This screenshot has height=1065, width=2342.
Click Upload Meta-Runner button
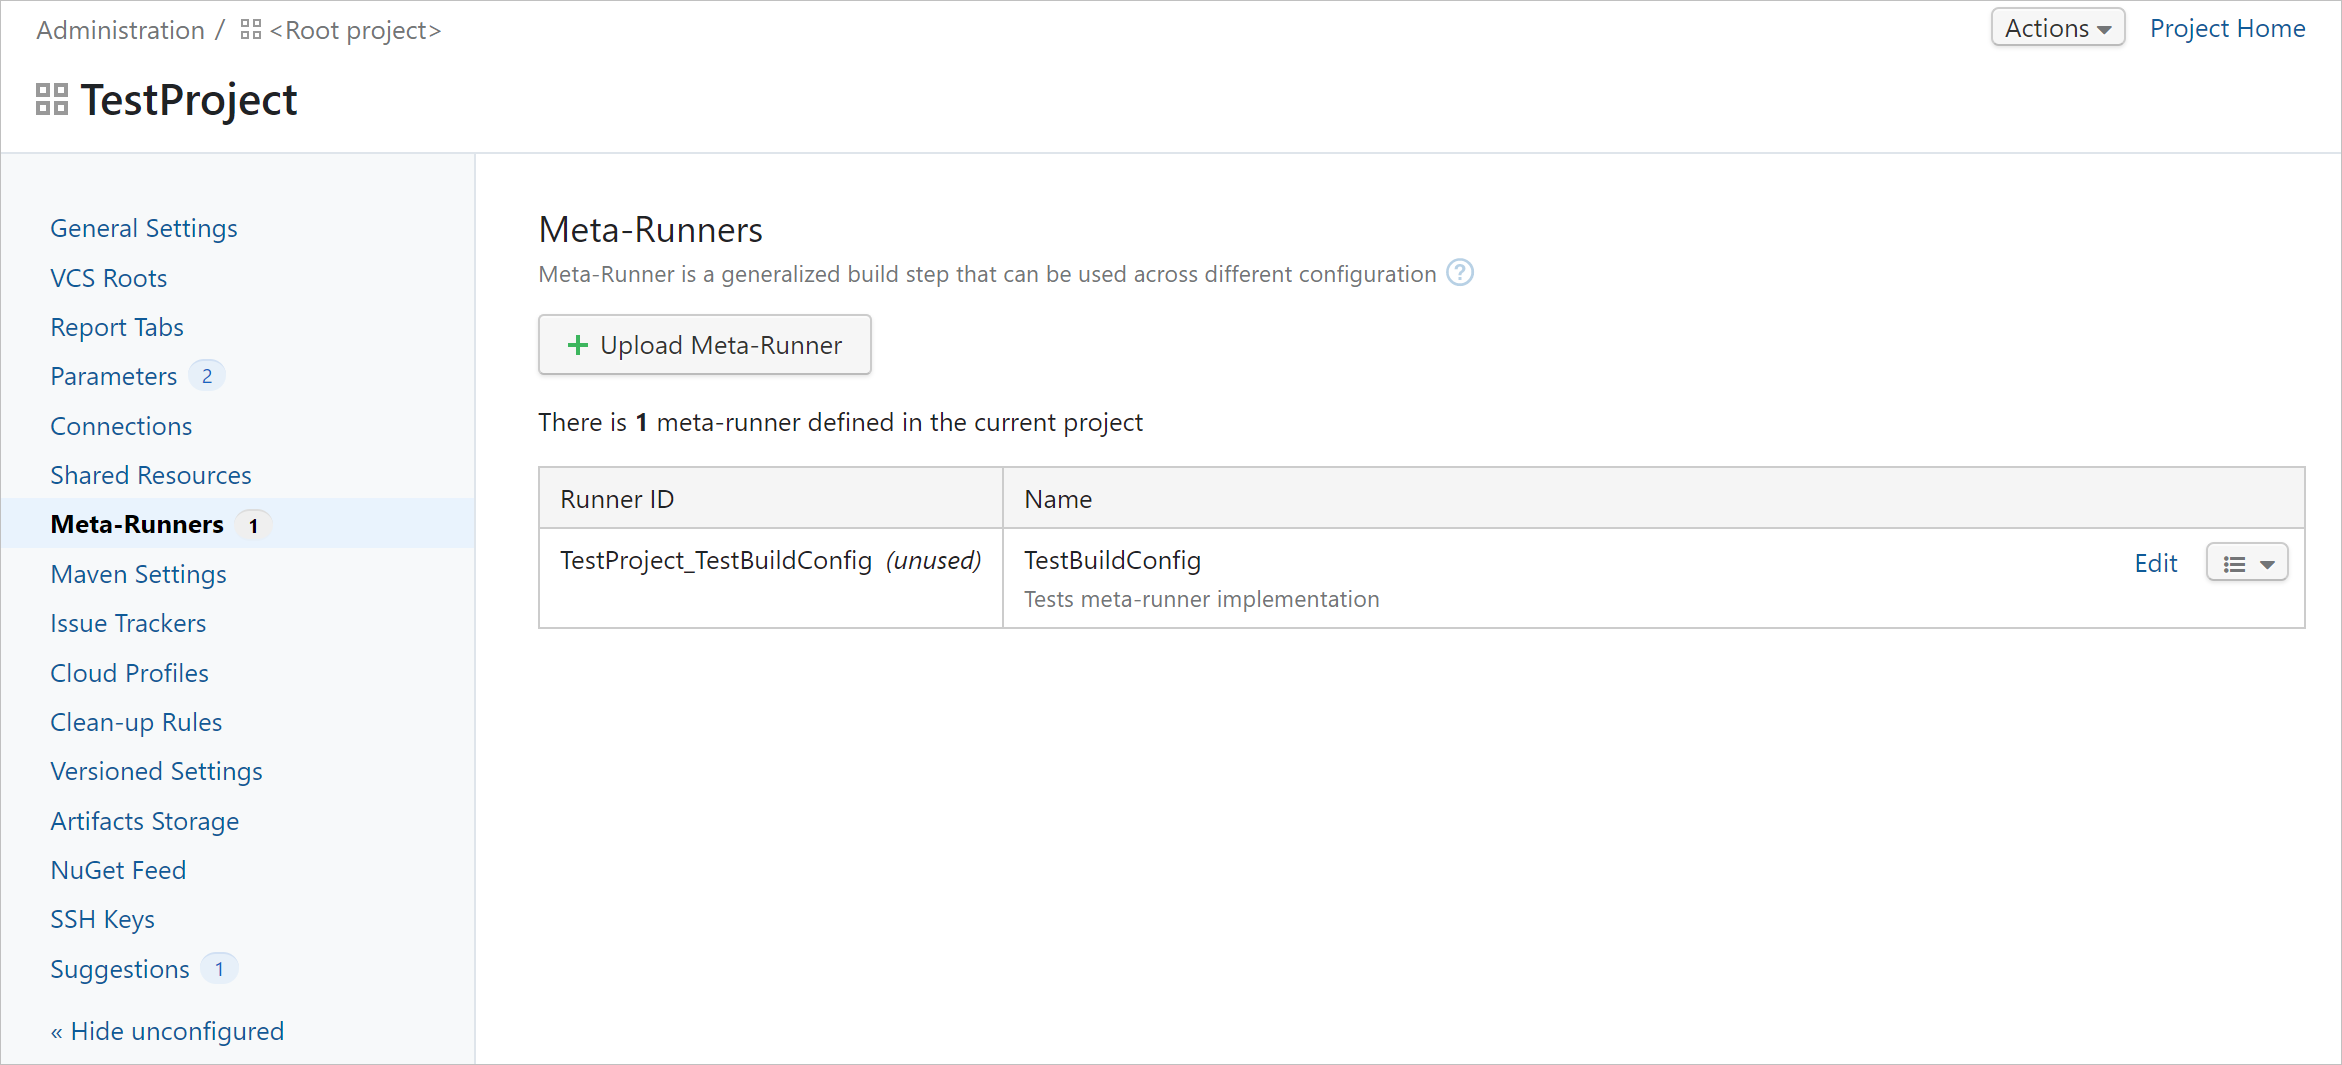tap(705, 345)
